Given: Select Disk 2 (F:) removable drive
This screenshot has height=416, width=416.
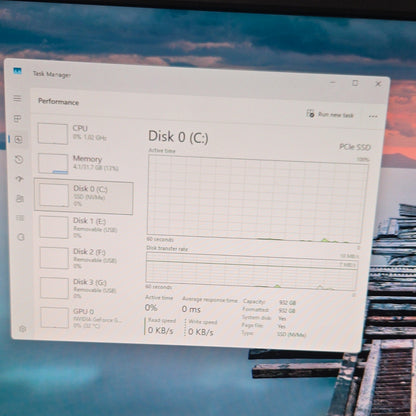Looking at the screenshot, I should (86, 258).
